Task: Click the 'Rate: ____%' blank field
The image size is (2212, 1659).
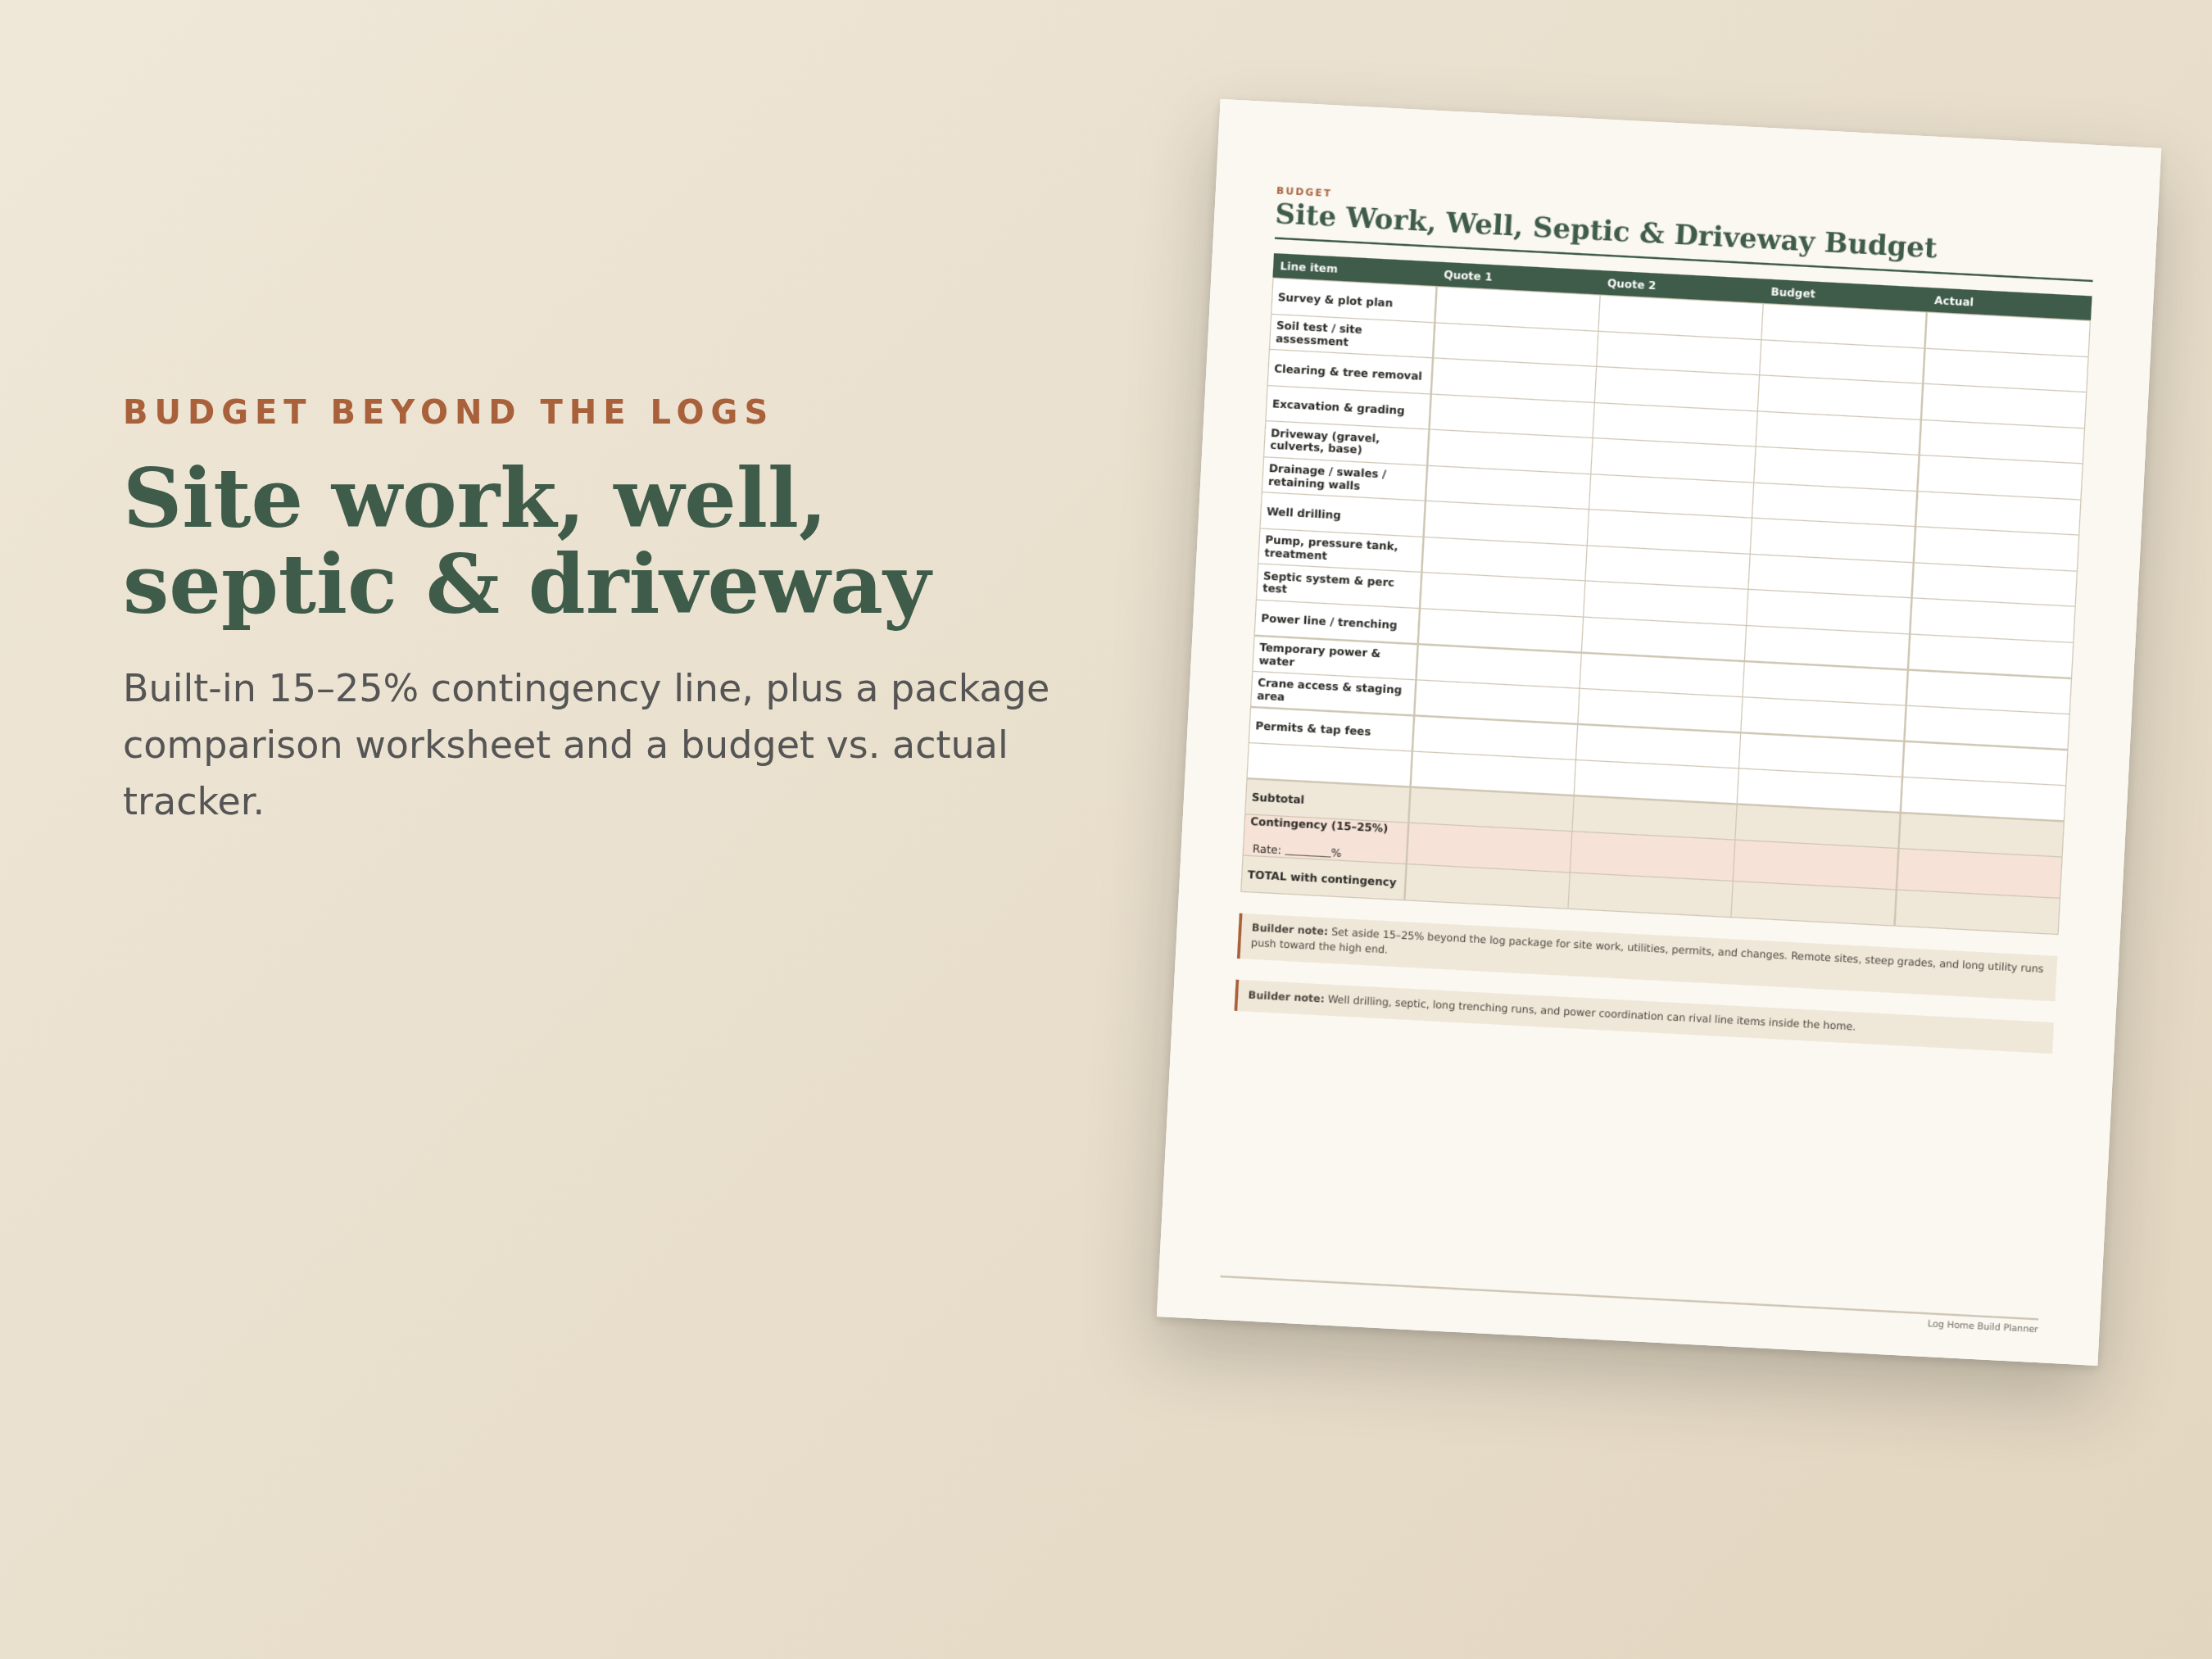Action: 1297,851
